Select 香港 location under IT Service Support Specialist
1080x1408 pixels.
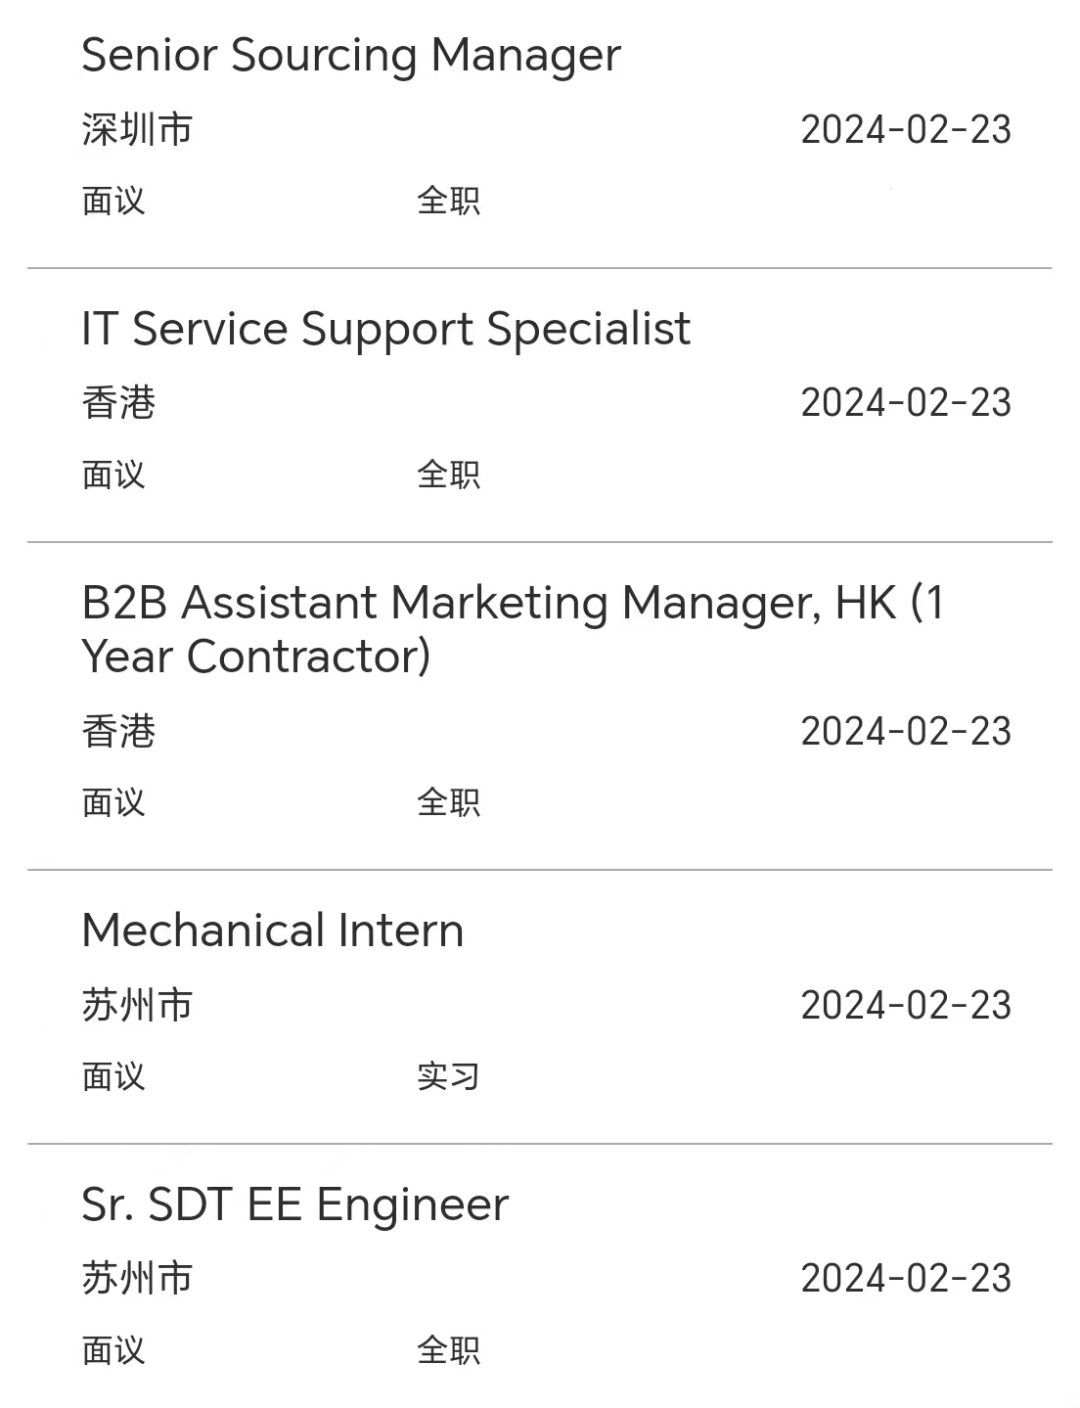click(119, 403)
